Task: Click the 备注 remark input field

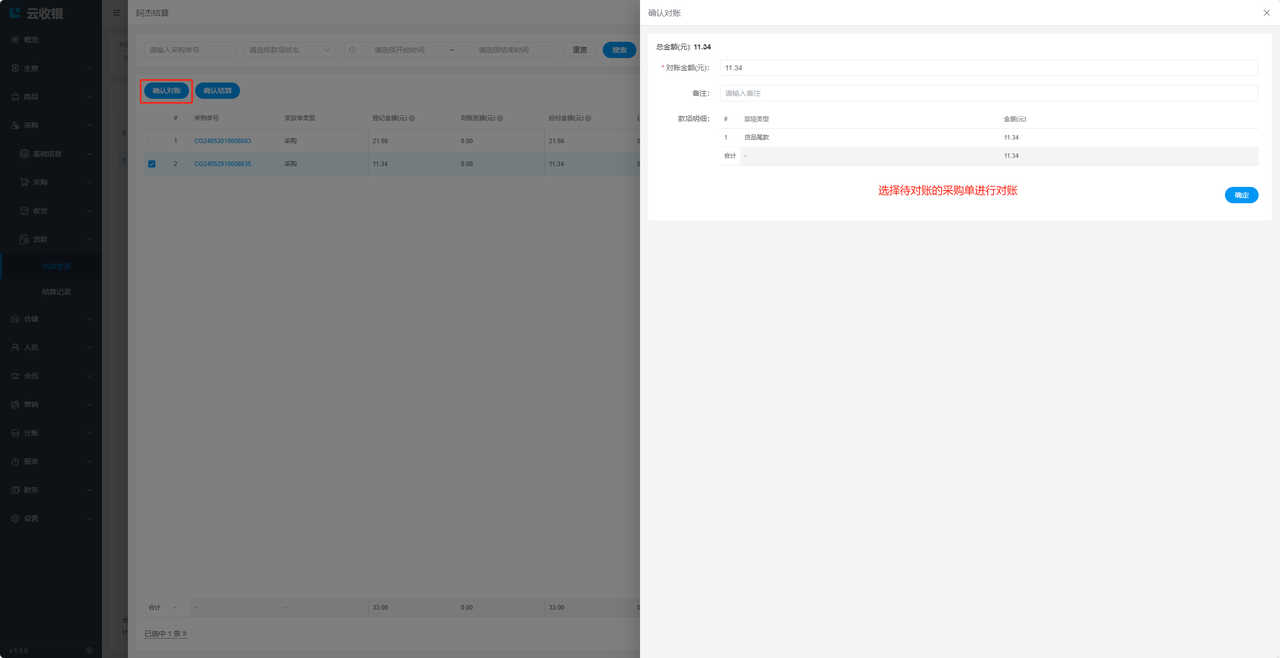Action: (x=988, y=93)
